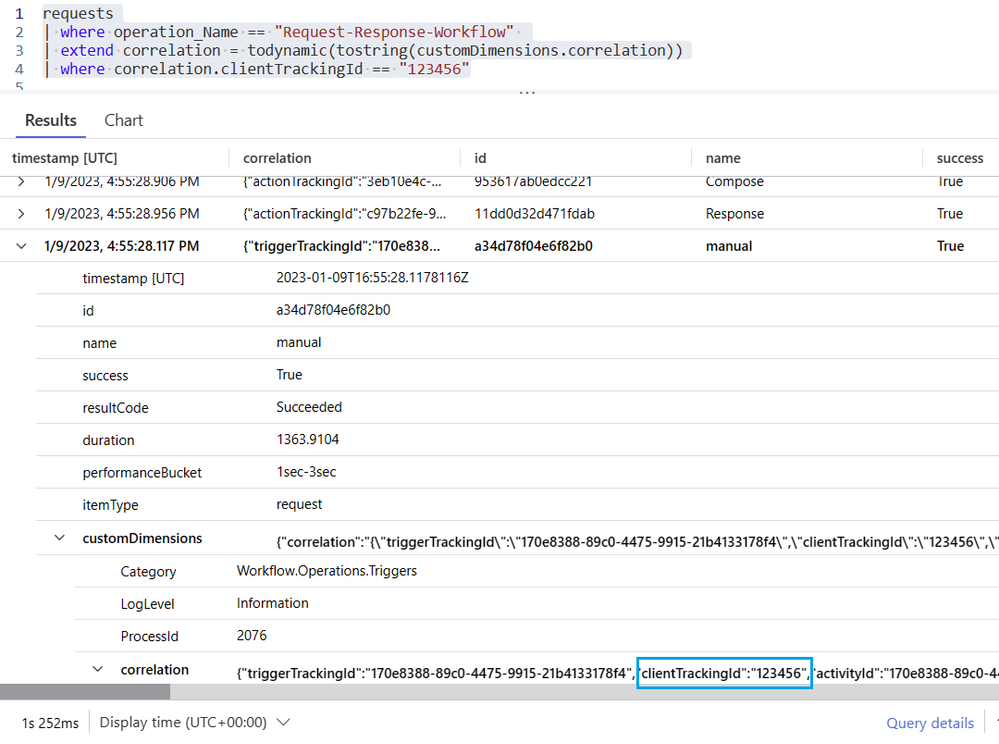Screen dimensions: 999x744
Task: Sort by correlation column header
Action: click(x=277, y=158)
